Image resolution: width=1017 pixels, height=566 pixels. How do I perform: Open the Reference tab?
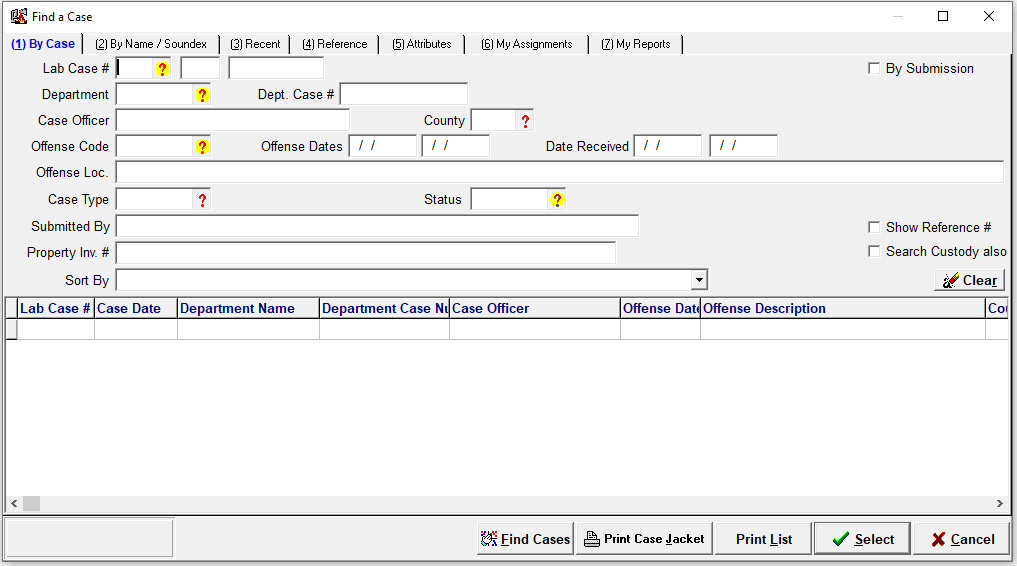[335, 44]
